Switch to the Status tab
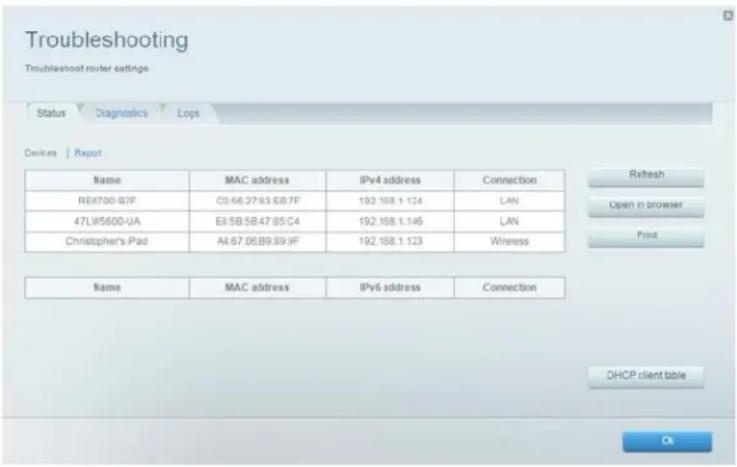Screen dimensions: 737x467 pyautogui.click(x=52, y=113)
